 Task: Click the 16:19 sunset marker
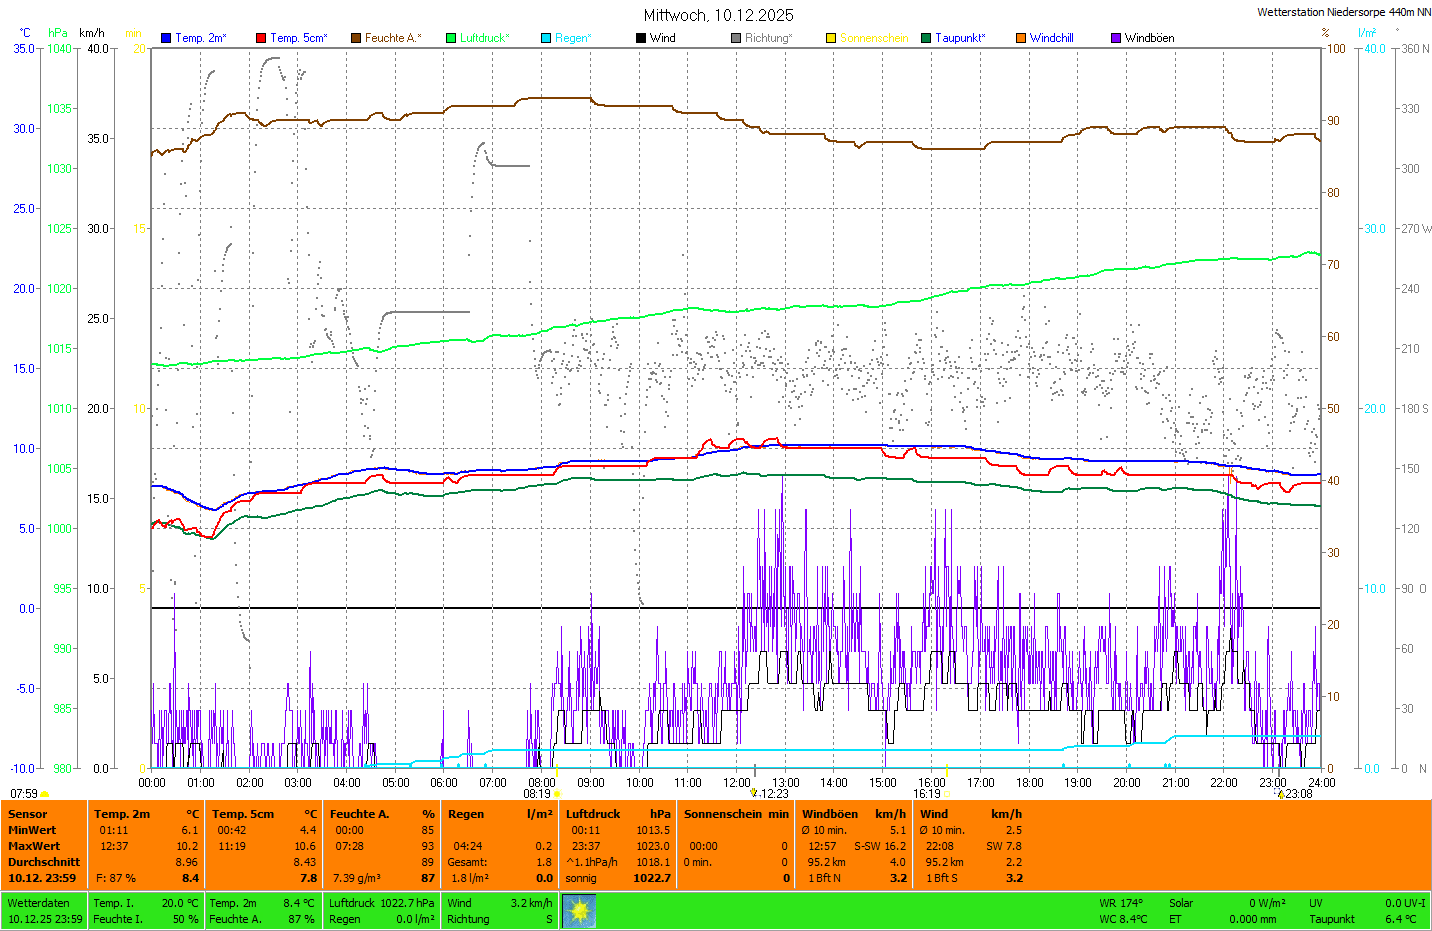tap(927, 794)
